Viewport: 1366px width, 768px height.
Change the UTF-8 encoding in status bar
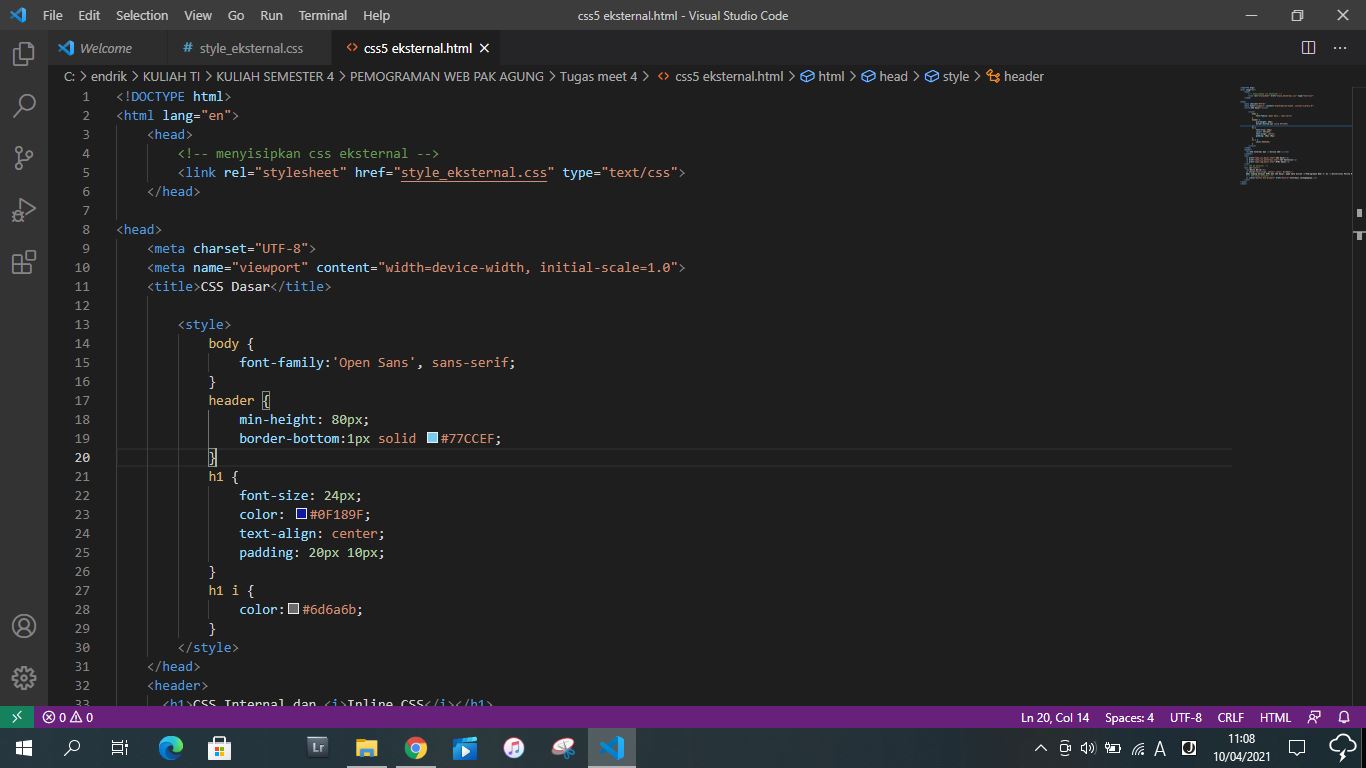click(x=1186, y=717)
